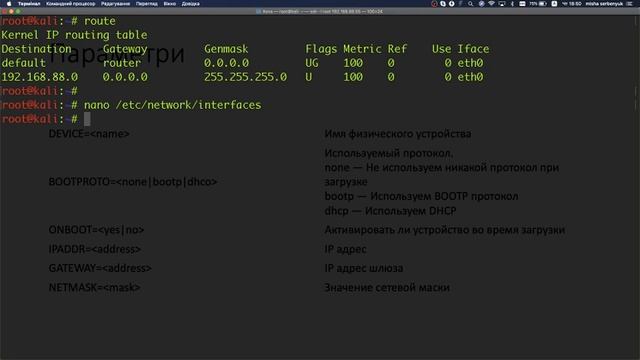Open the Вікно menu
This screenshot has height=360, width=640.
click(x=170, y=4)
